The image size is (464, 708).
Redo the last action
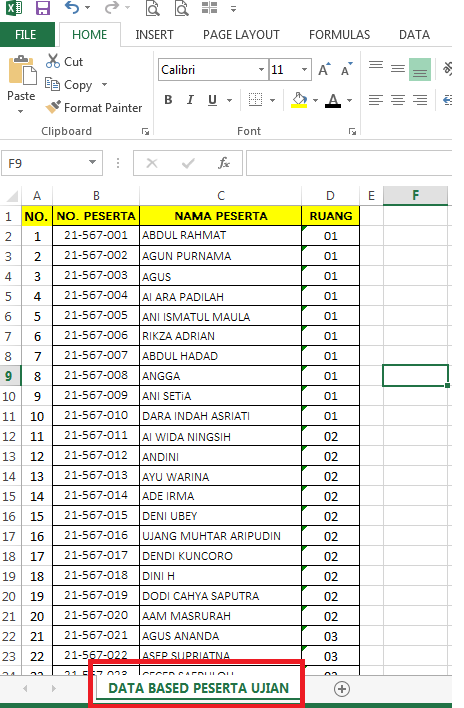click(111, 7)
